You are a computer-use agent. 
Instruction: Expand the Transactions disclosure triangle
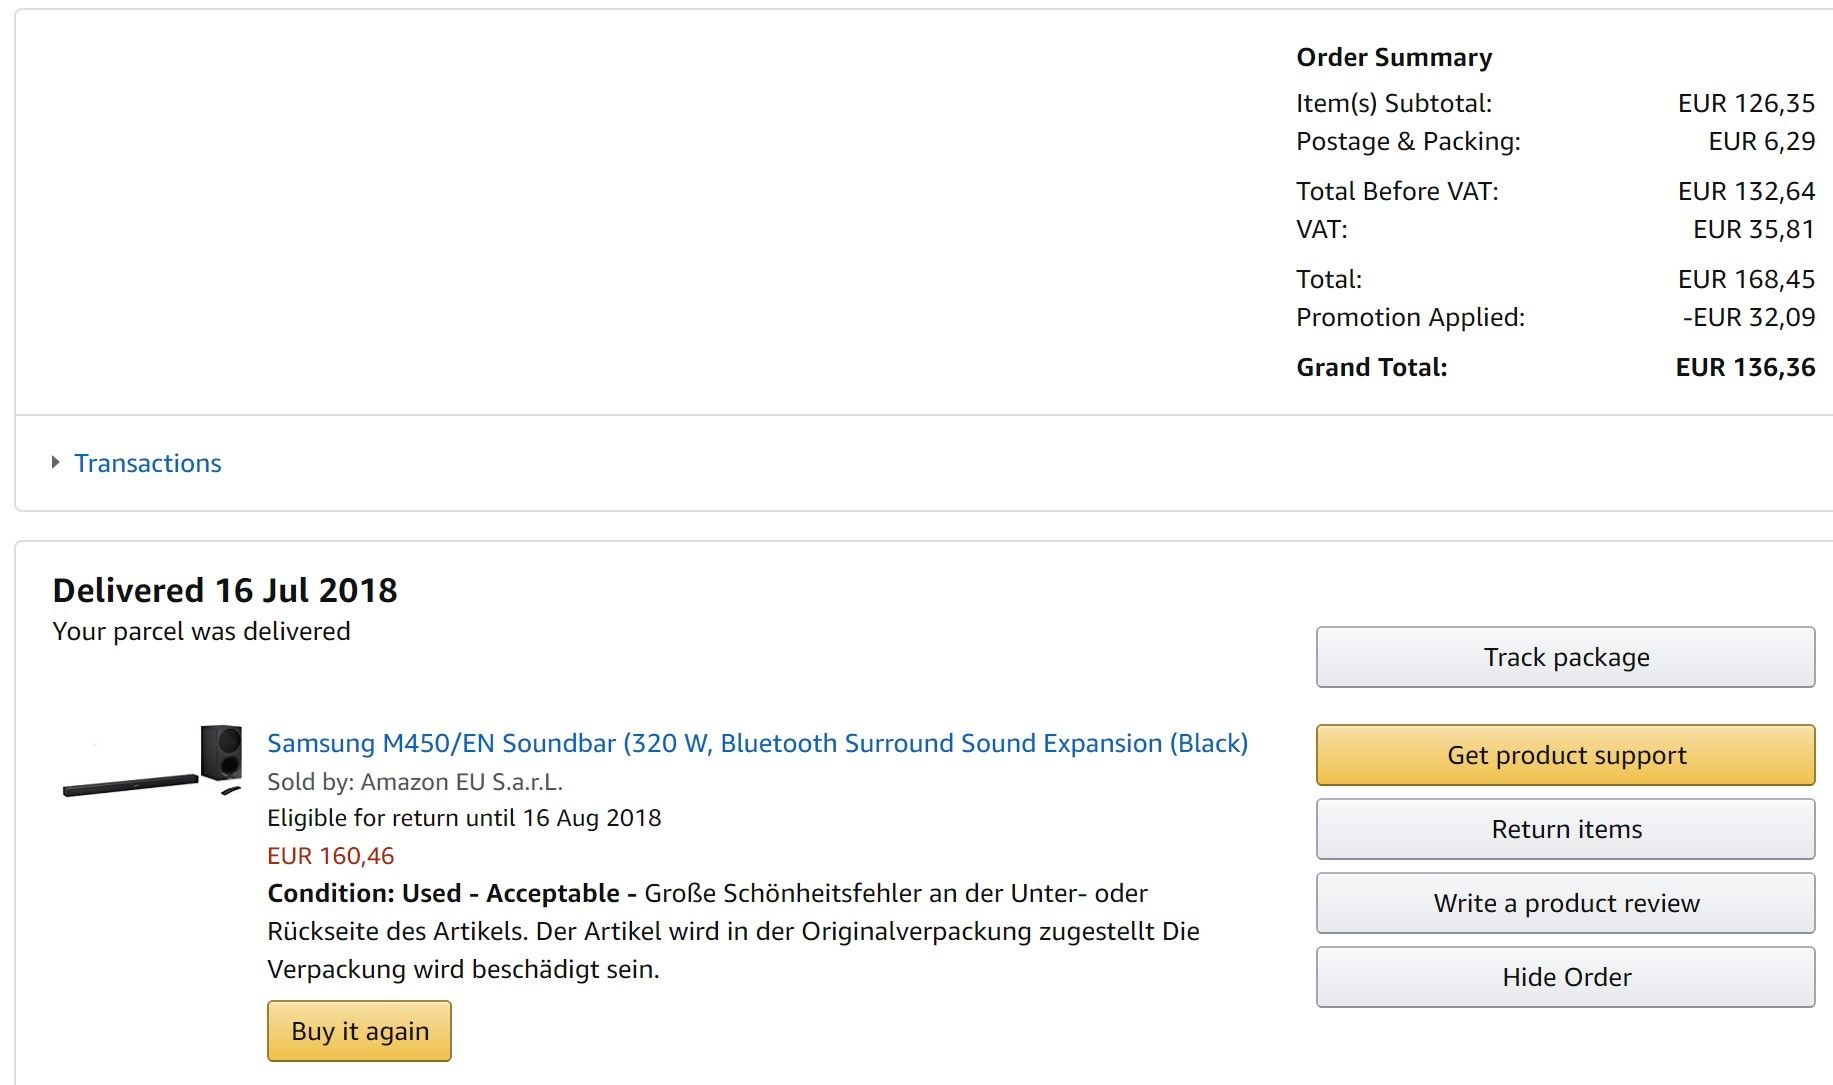coord(56,463)
